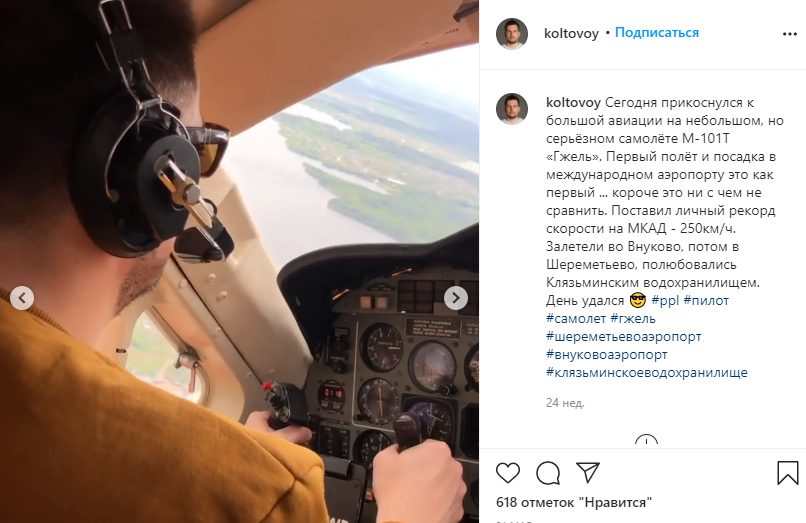Image resolution: width=806 pixels, height=523 pixels.
Task: Open the #пилот hashtag
Action: [x=706, y=300]
